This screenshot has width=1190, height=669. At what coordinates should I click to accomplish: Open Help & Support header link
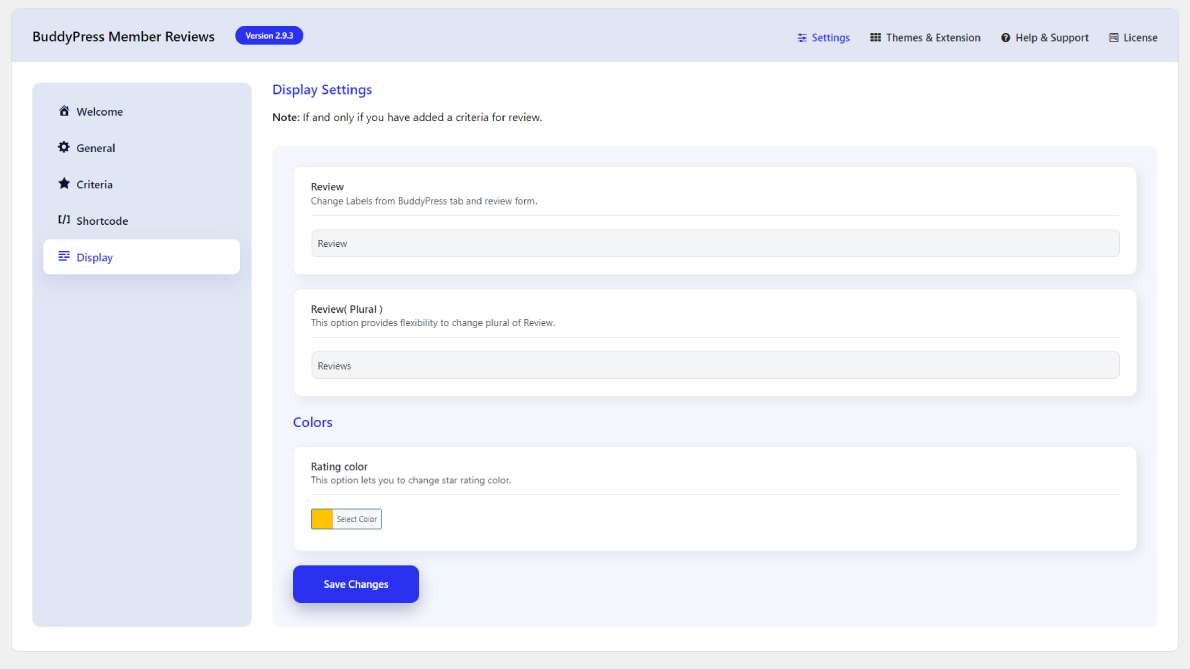1044,37
